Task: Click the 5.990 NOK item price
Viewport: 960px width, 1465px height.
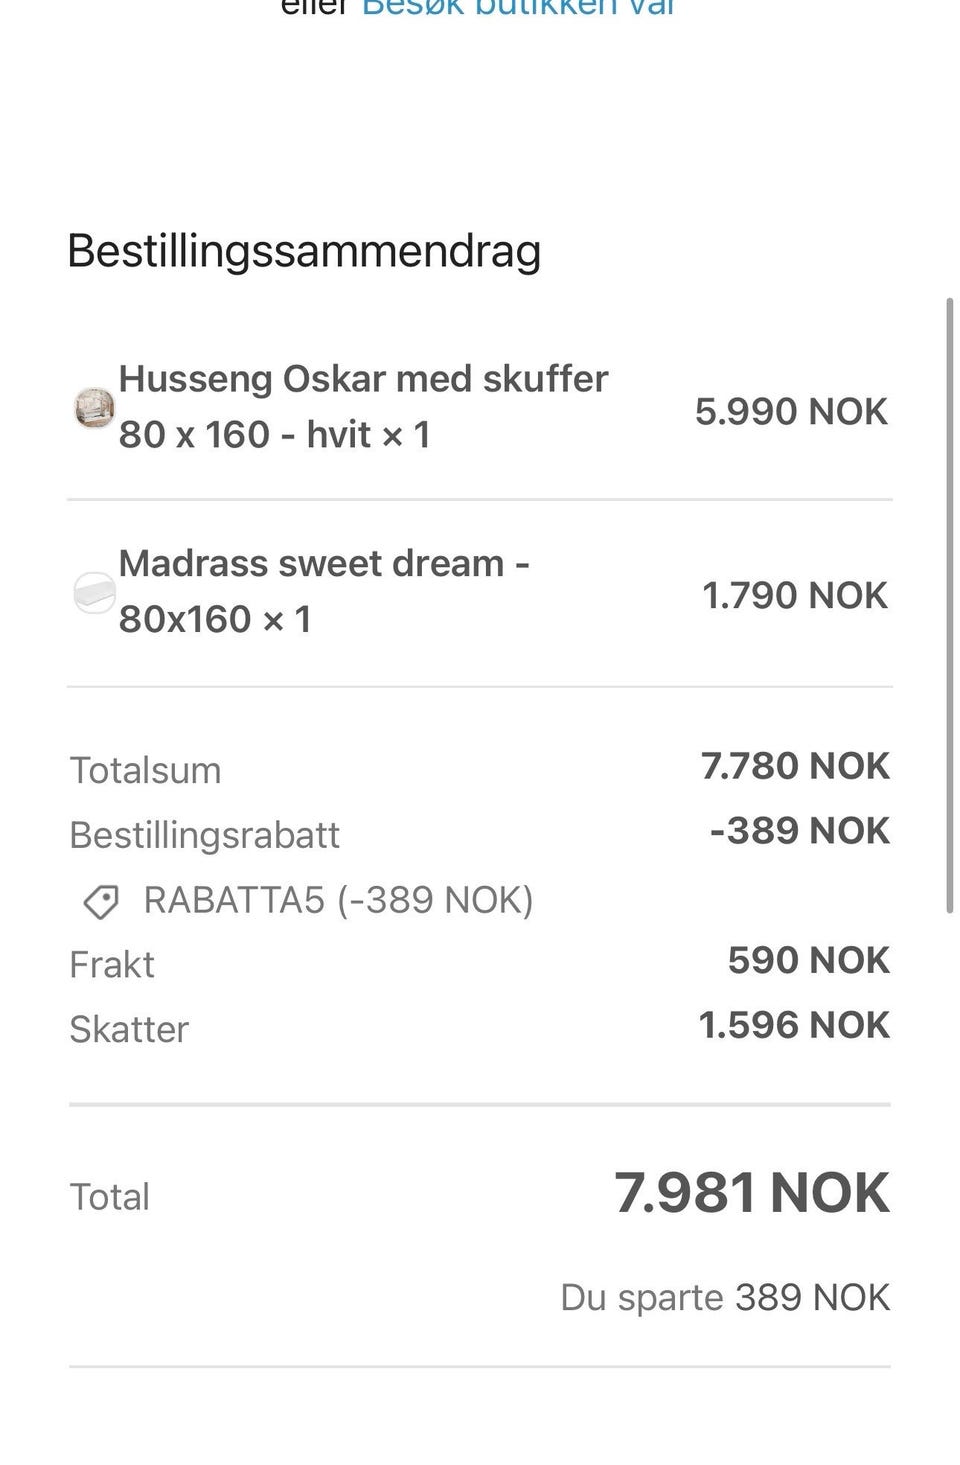Action: (791, 411)
